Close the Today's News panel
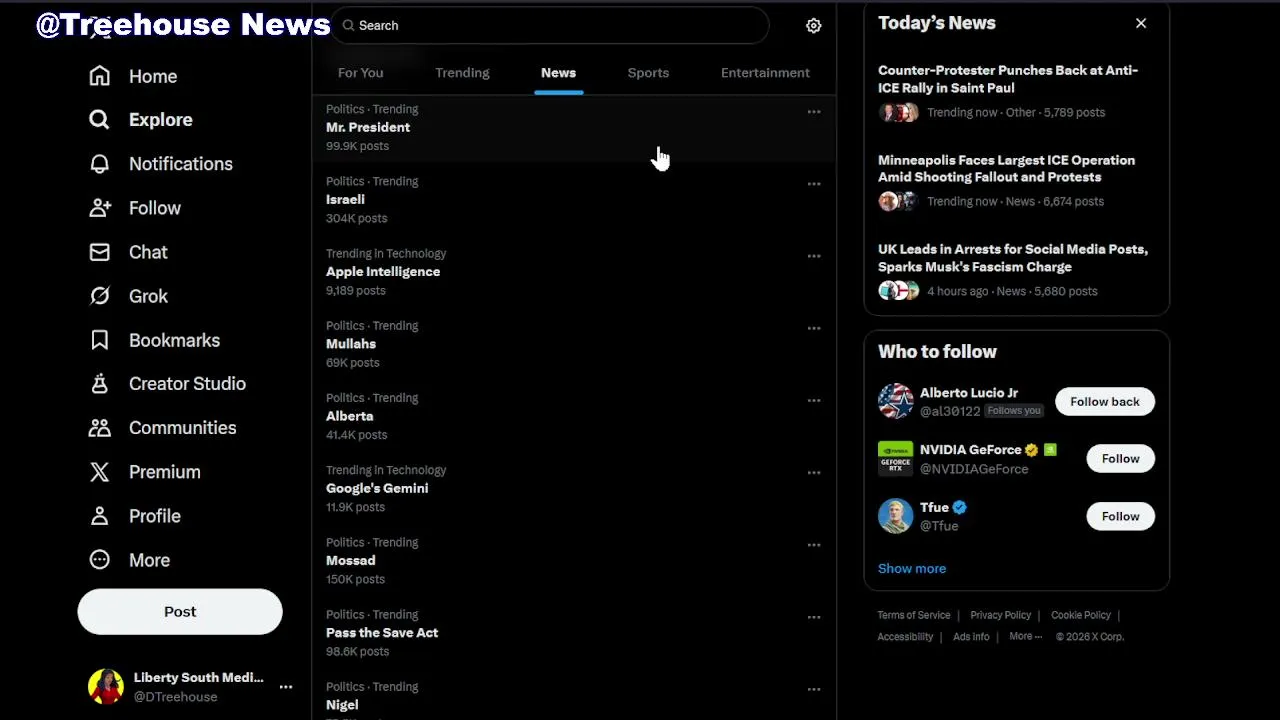1280x720 pixels. [x=1141, y=23]
